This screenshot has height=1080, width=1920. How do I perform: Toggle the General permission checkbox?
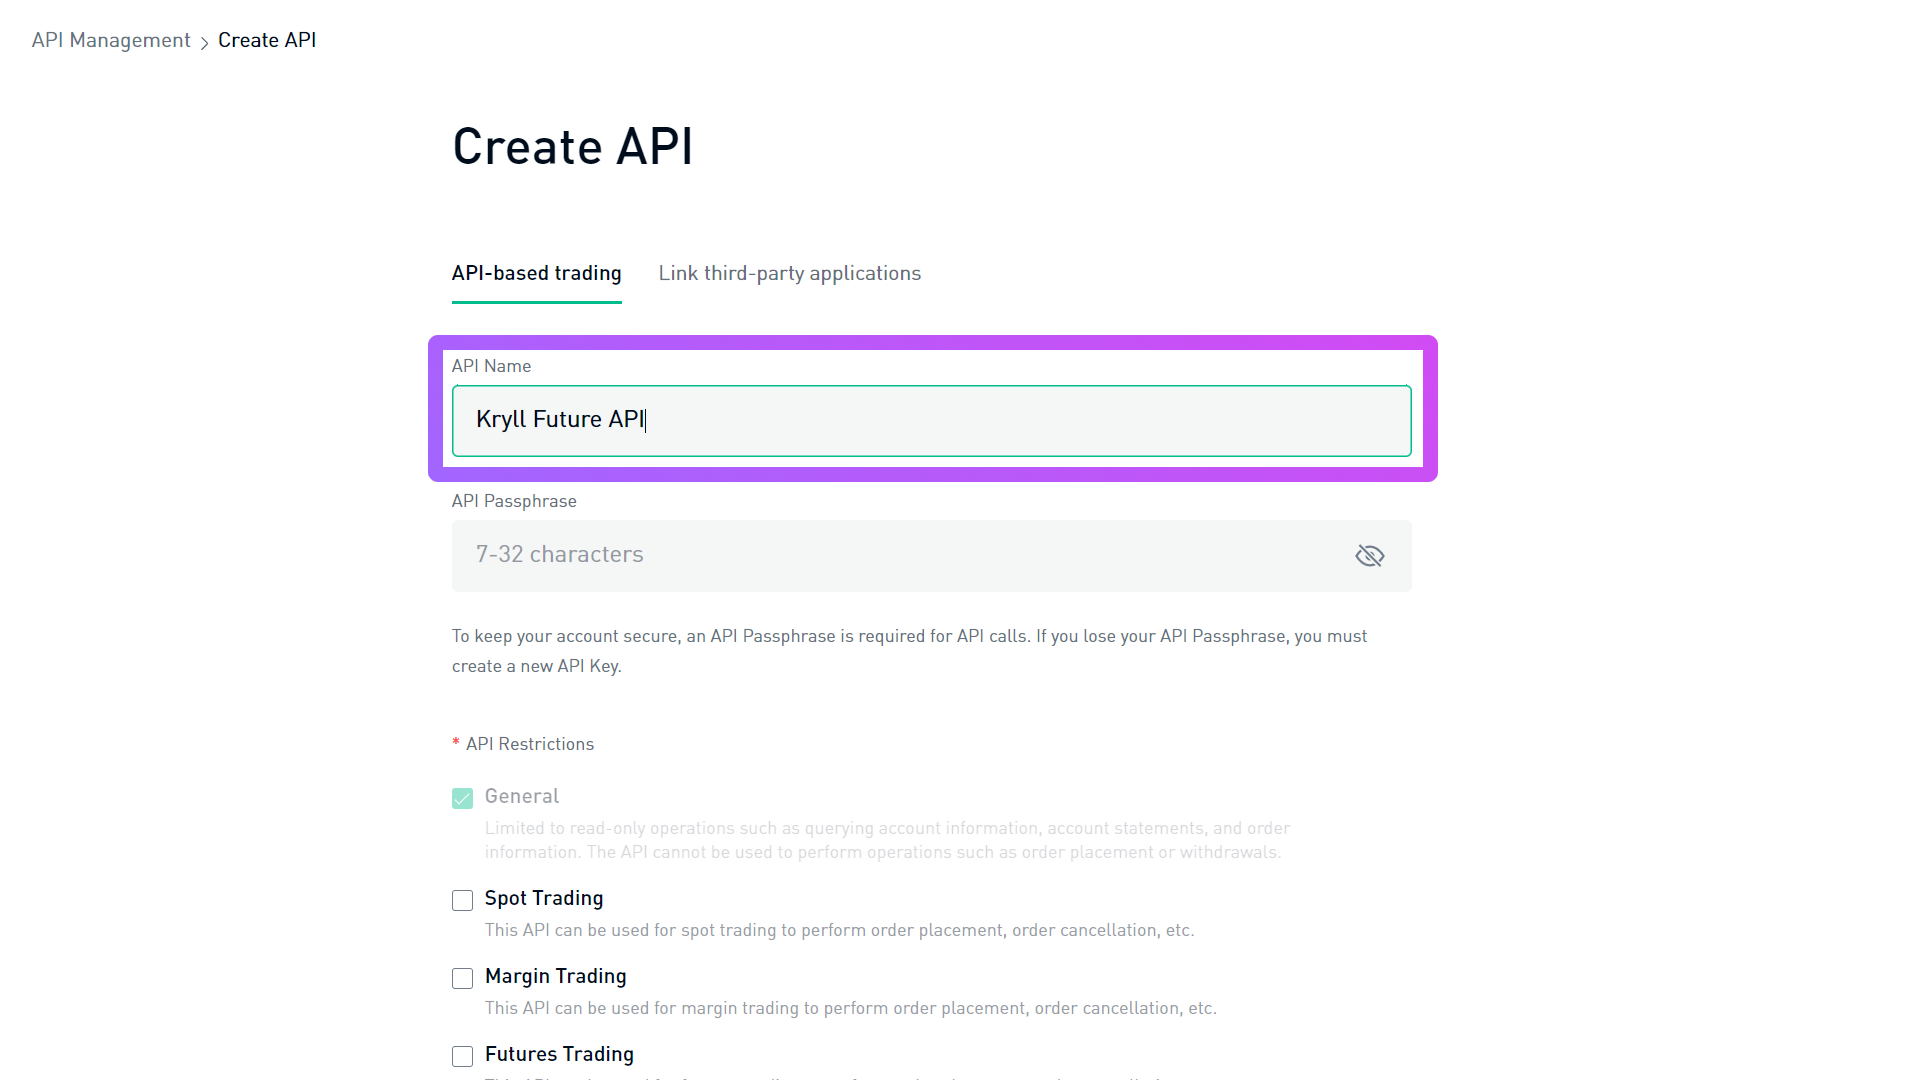[x=462, y=798]
